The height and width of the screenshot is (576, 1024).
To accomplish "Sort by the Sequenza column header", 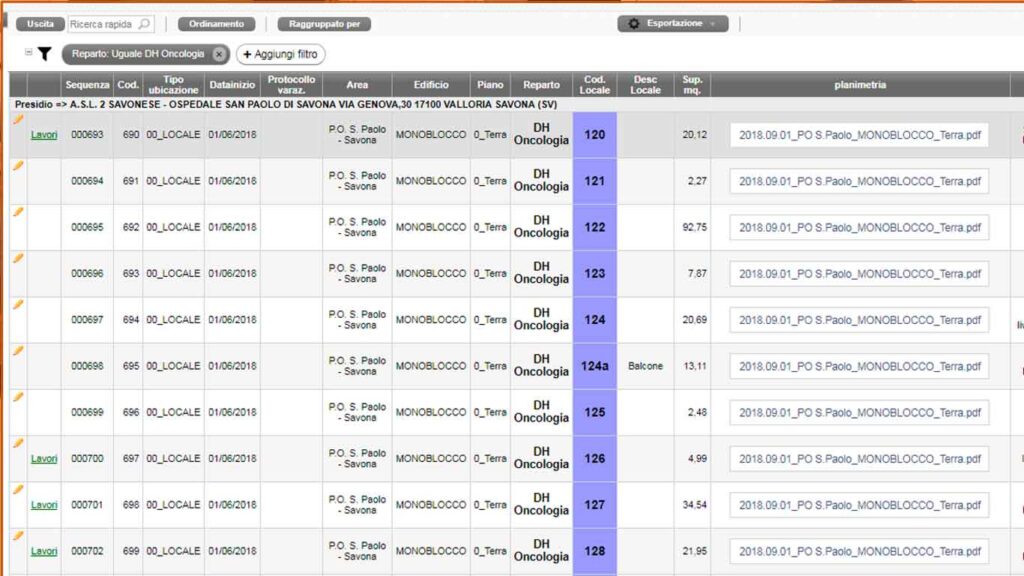I will (87, 85).
